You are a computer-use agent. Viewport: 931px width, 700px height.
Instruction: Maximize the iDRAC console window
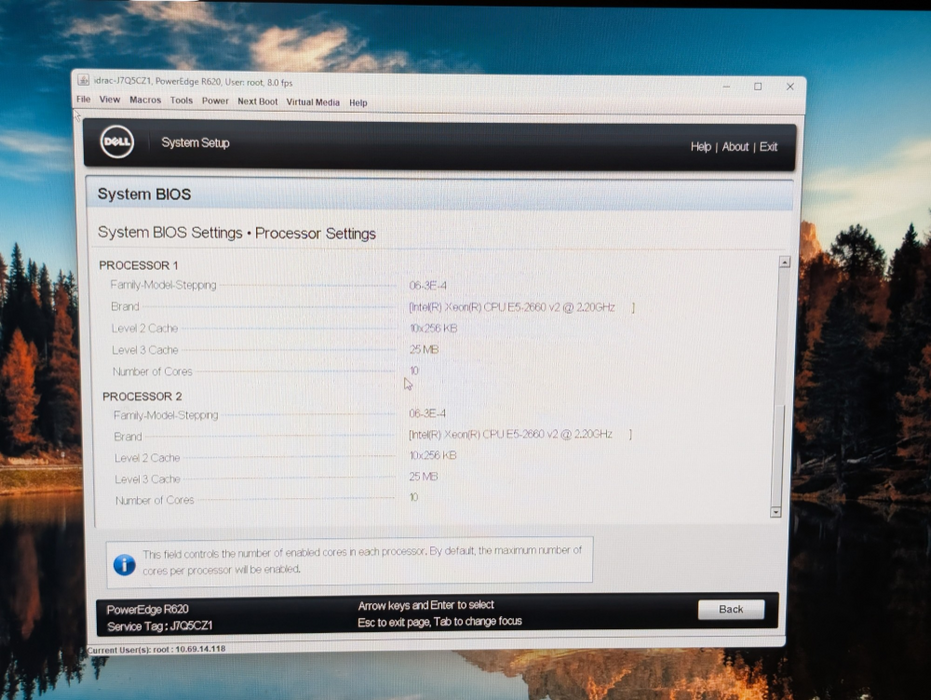[758, 87]
